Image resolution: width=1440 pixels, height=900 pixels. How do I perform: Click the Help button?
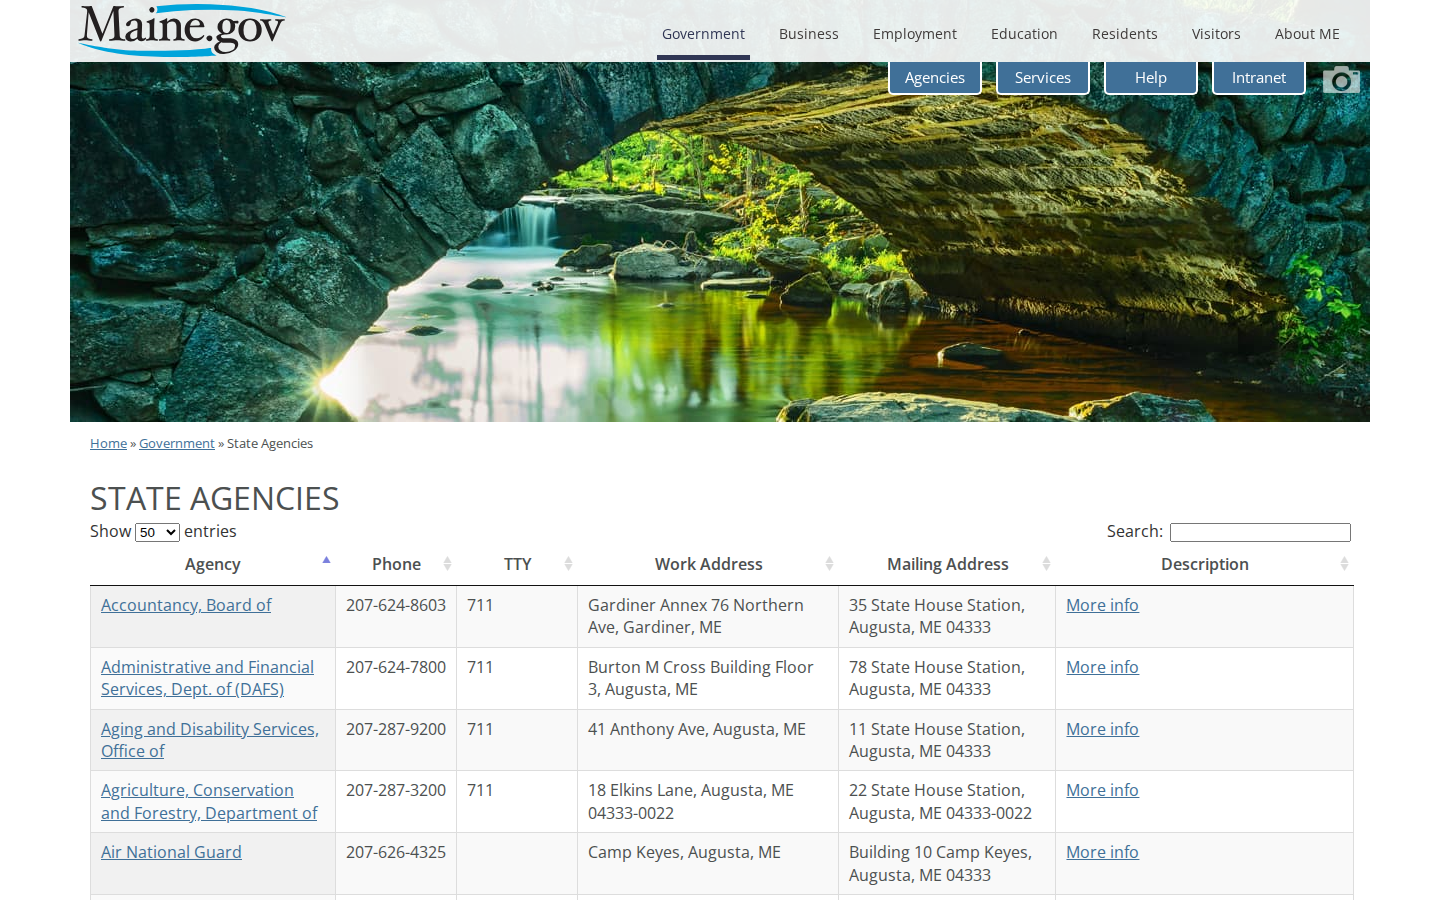click(1151, 78)
